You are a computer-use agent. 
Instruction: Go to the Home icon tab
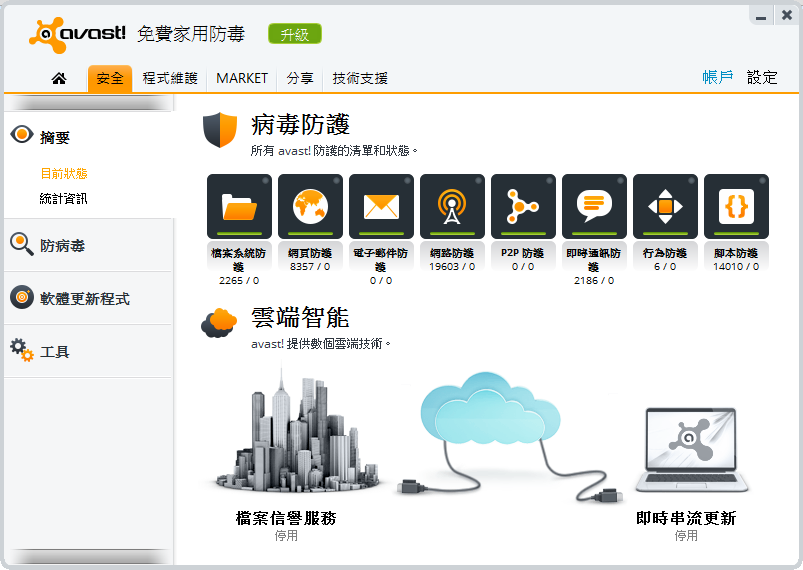59,78
